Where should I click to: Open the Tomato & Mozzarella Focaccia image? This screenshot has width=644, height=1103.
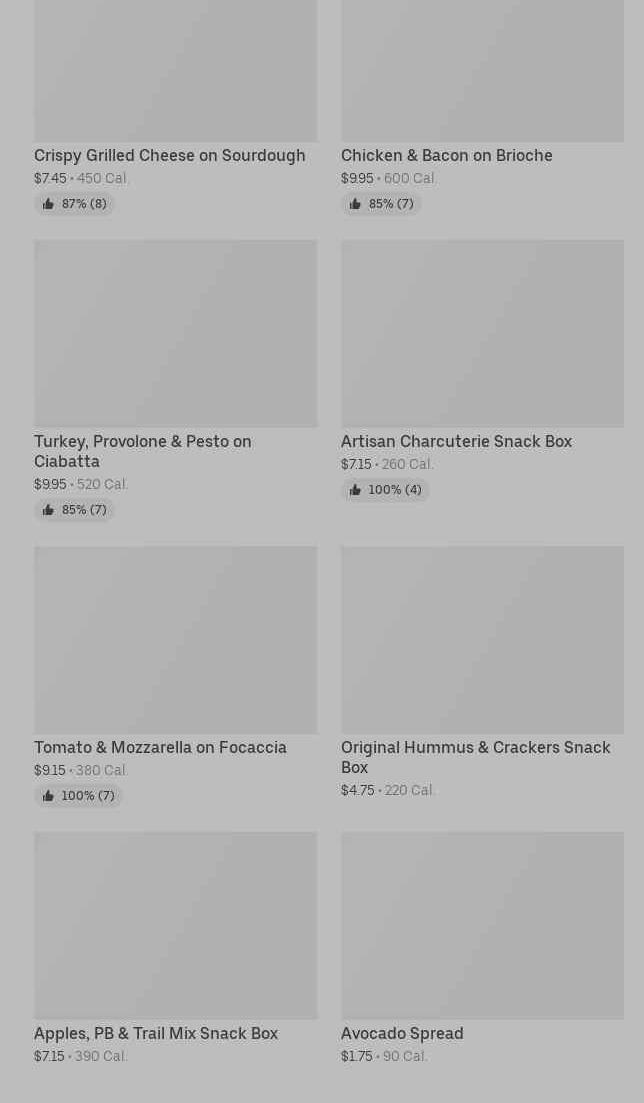pyautogui.click(x=175, y=639)
